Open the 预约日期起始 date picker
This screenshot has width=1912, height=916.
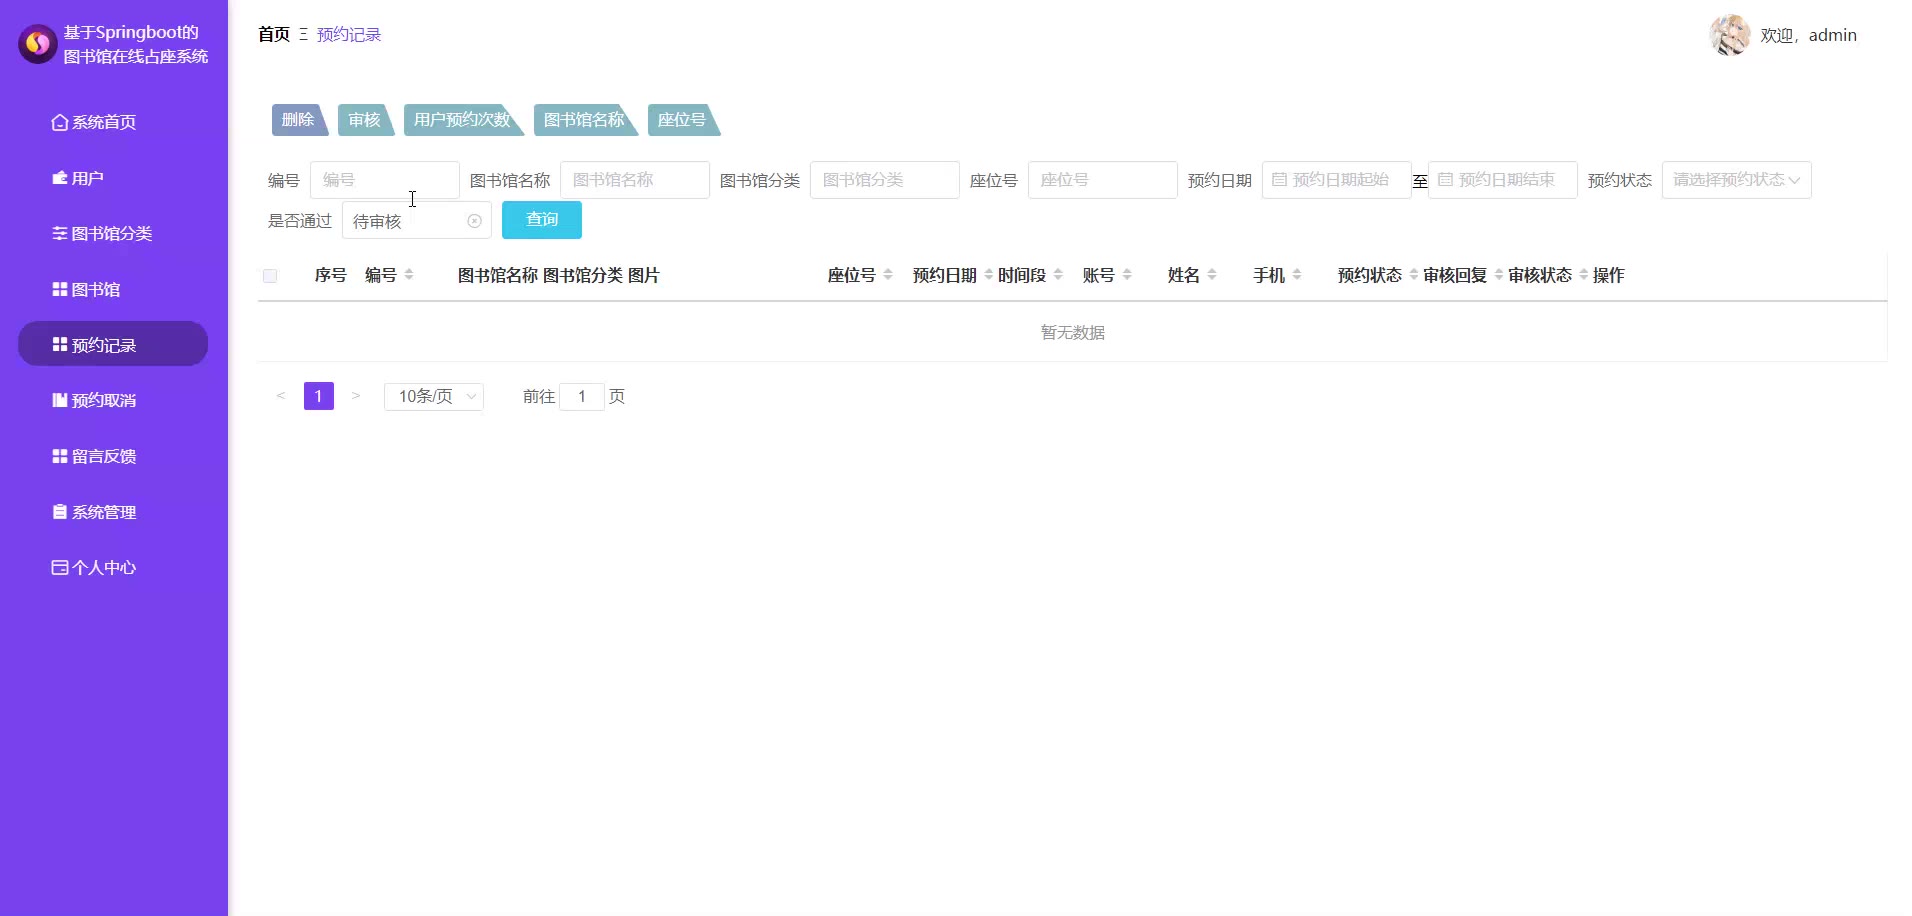(1337, 180)
